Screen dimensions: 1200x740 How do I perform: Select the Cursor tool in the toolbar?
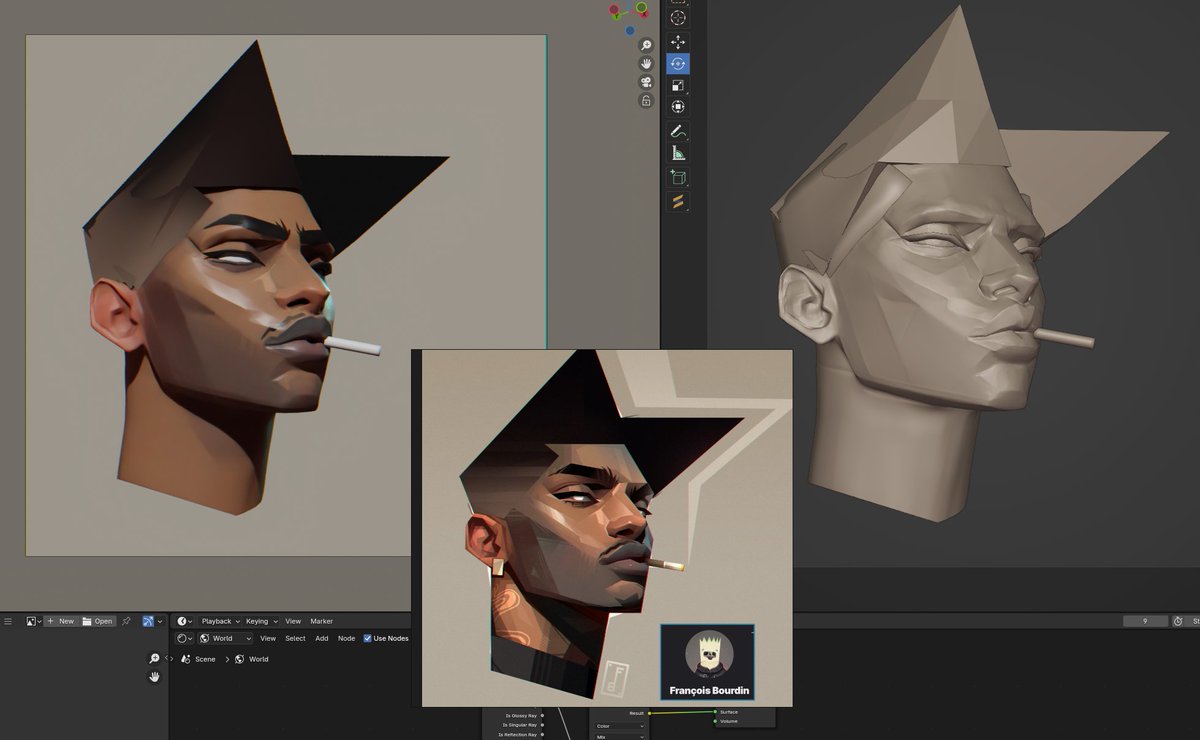678,17
